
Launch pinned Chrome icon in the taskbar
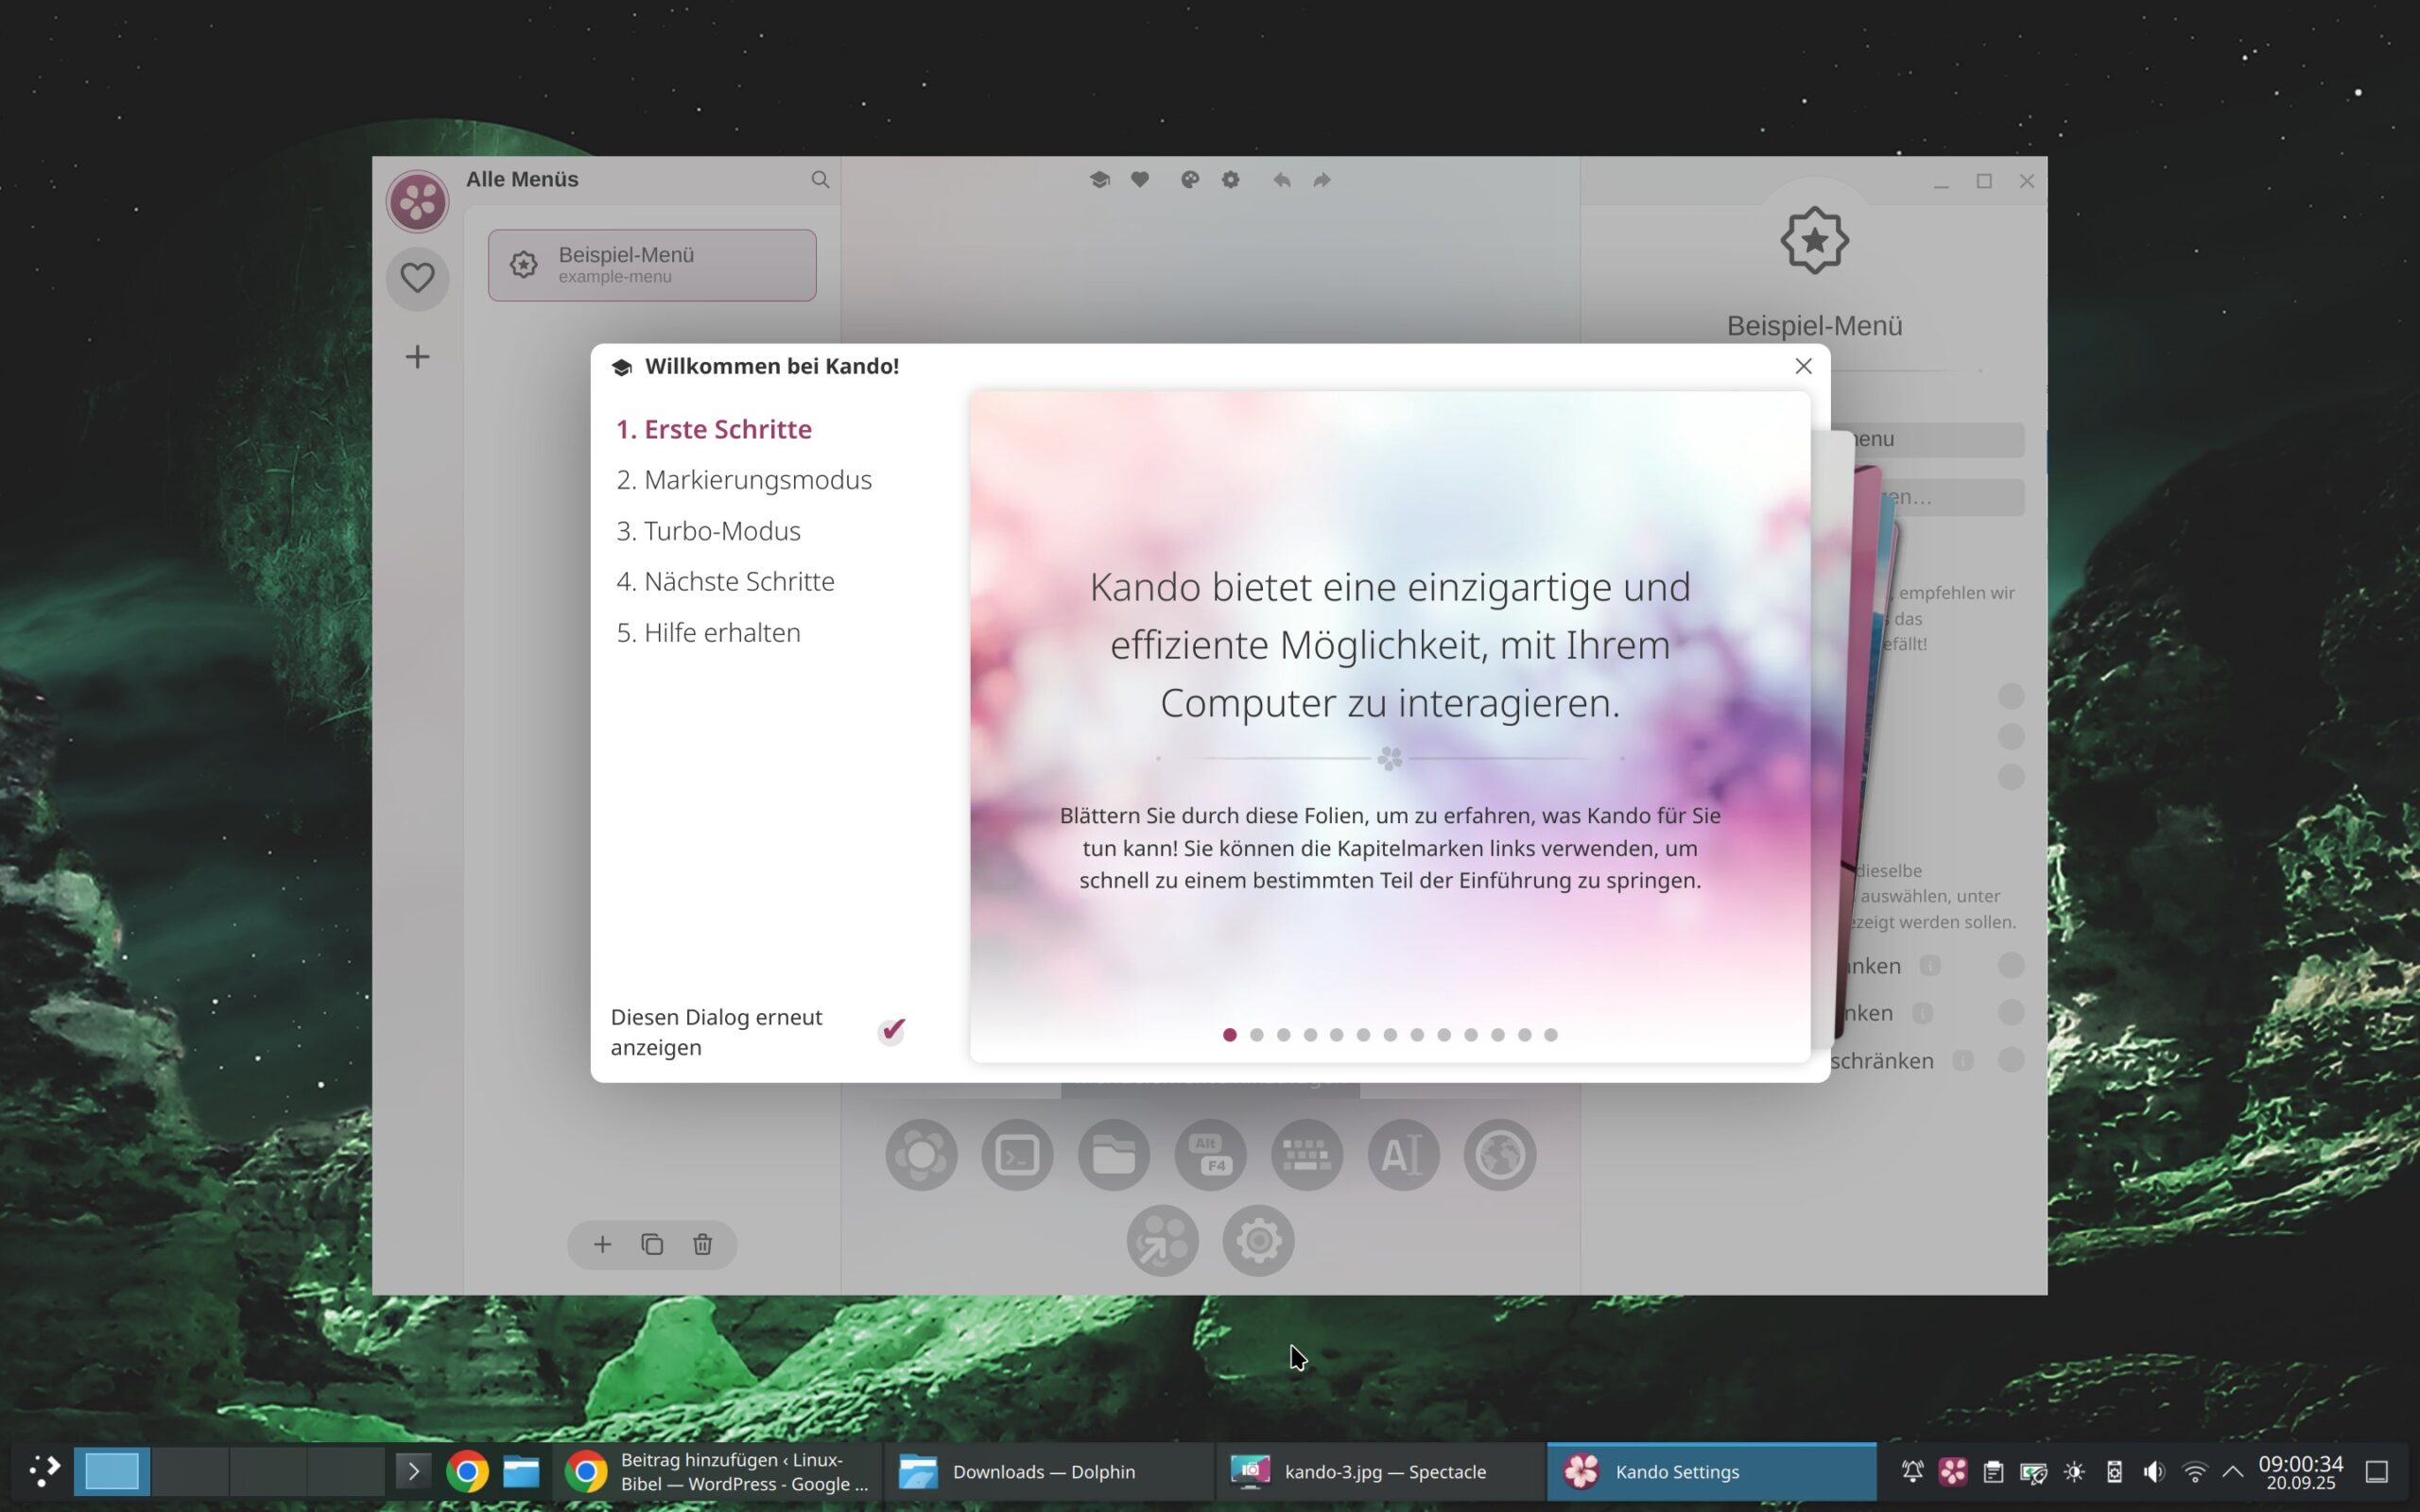point(467,1471)
